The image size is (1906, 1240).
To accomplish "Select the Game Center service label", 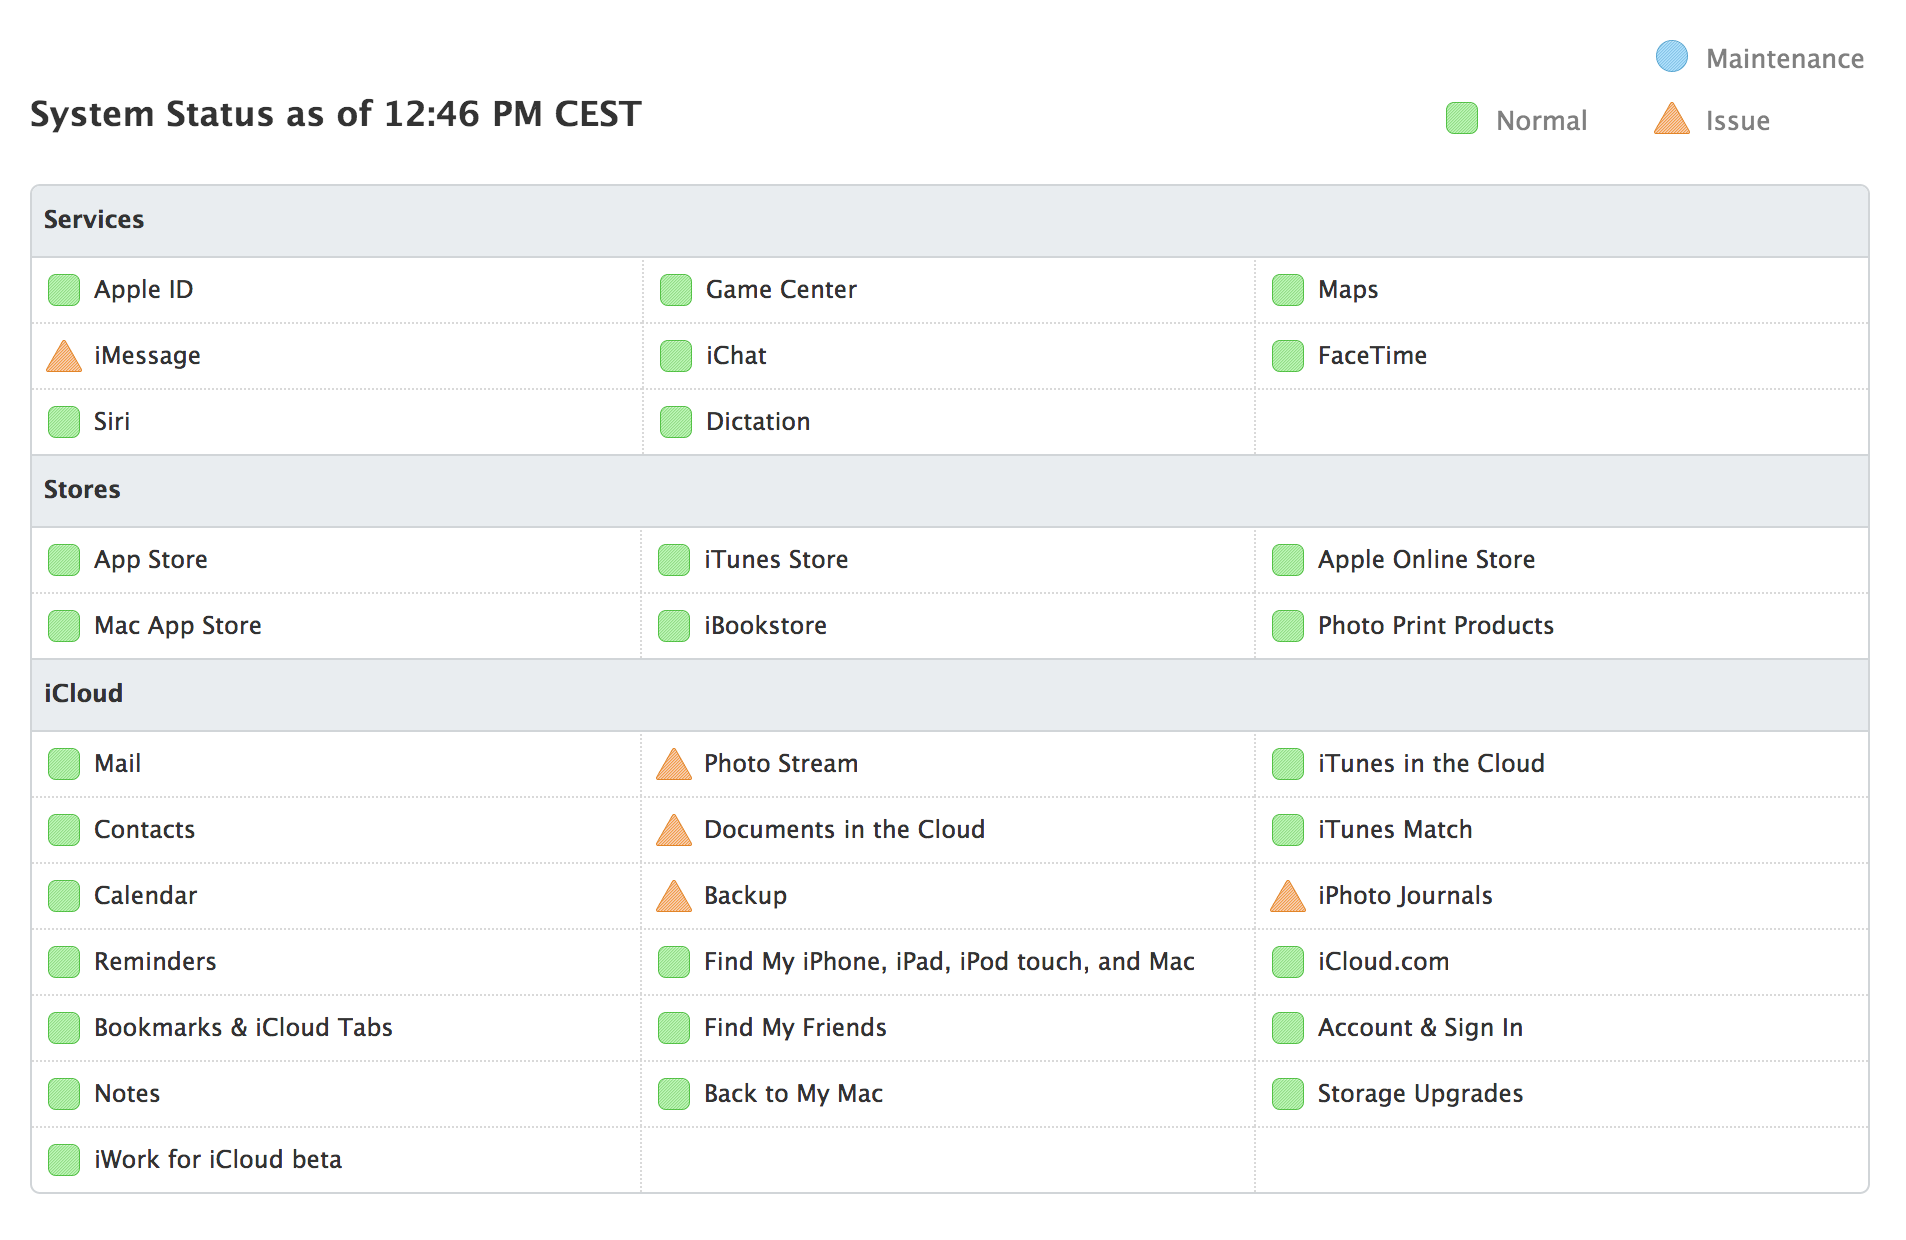I will [781, 290].
